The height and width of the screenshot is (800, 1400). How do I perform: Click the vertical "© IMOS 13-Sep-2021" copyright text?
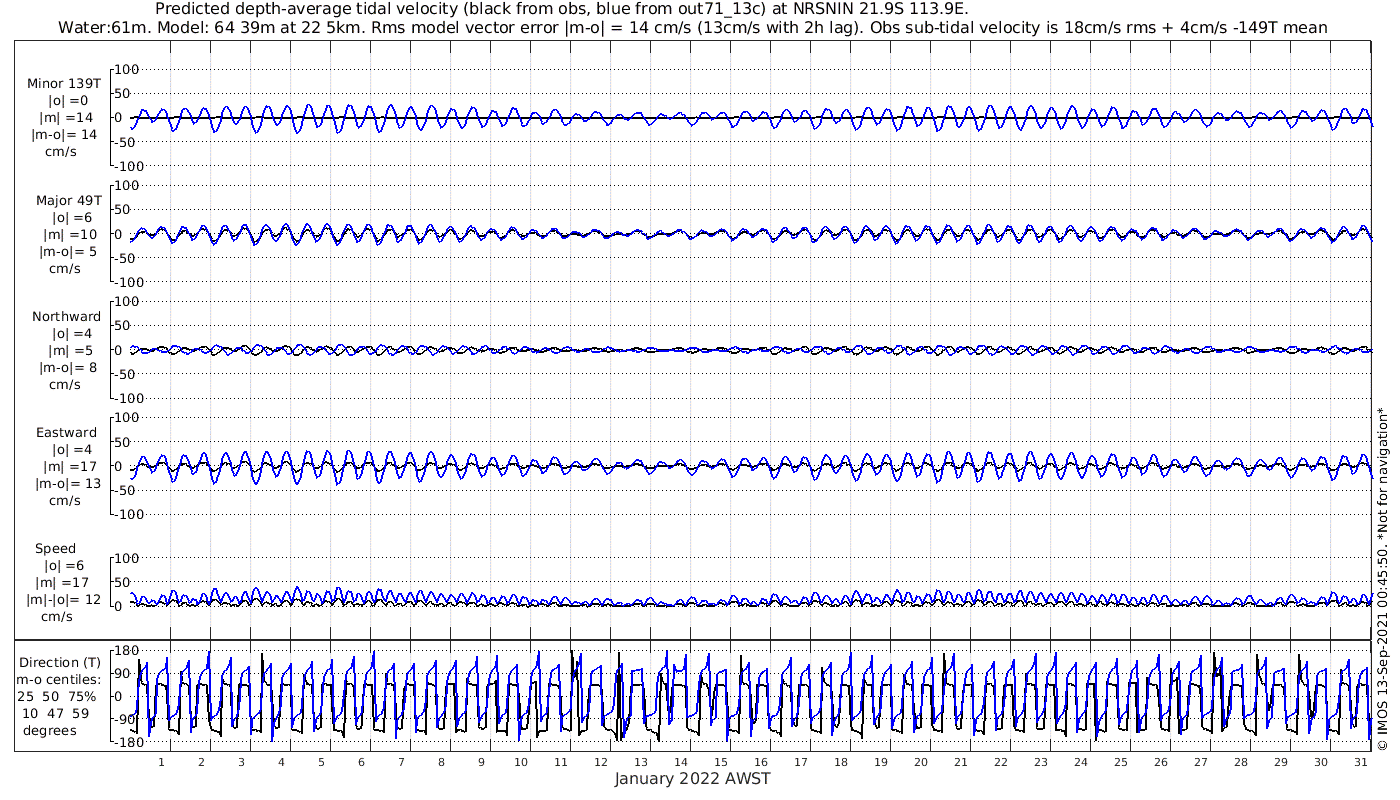(1382, 580)
